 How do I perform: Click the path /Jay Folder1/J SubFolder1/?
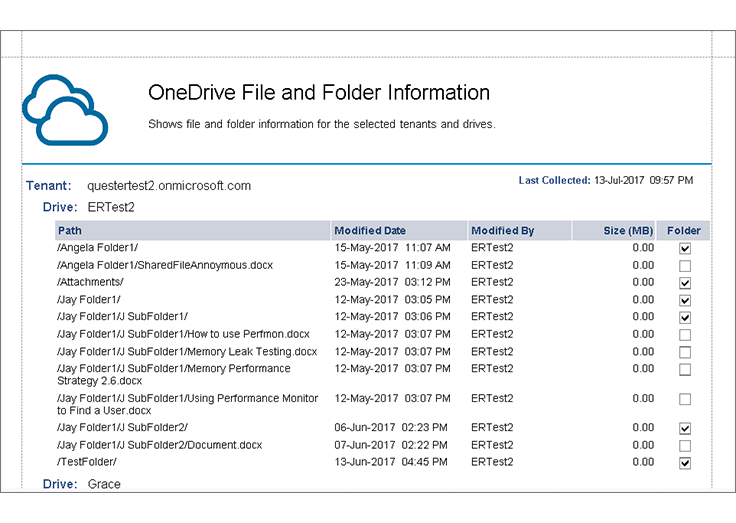click(x=123, y=316)
